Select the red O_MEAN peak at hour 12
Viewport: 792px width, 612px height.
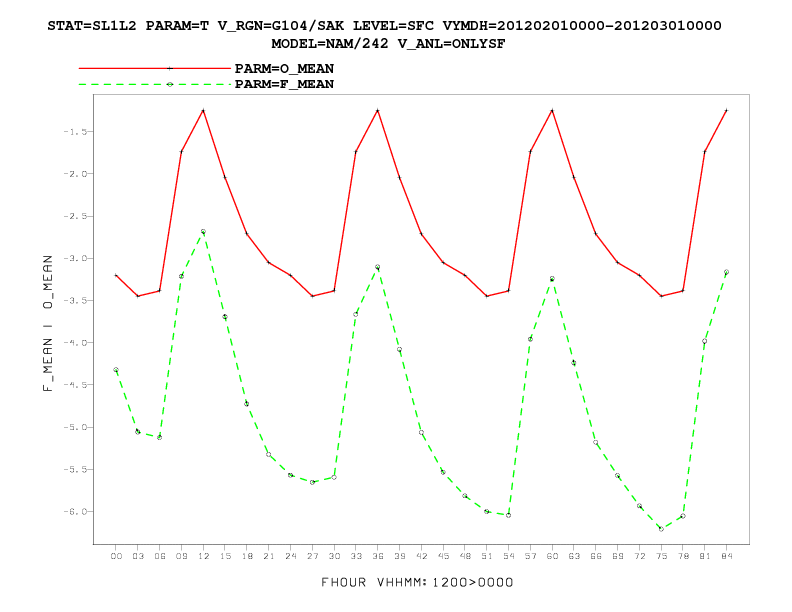204,110
